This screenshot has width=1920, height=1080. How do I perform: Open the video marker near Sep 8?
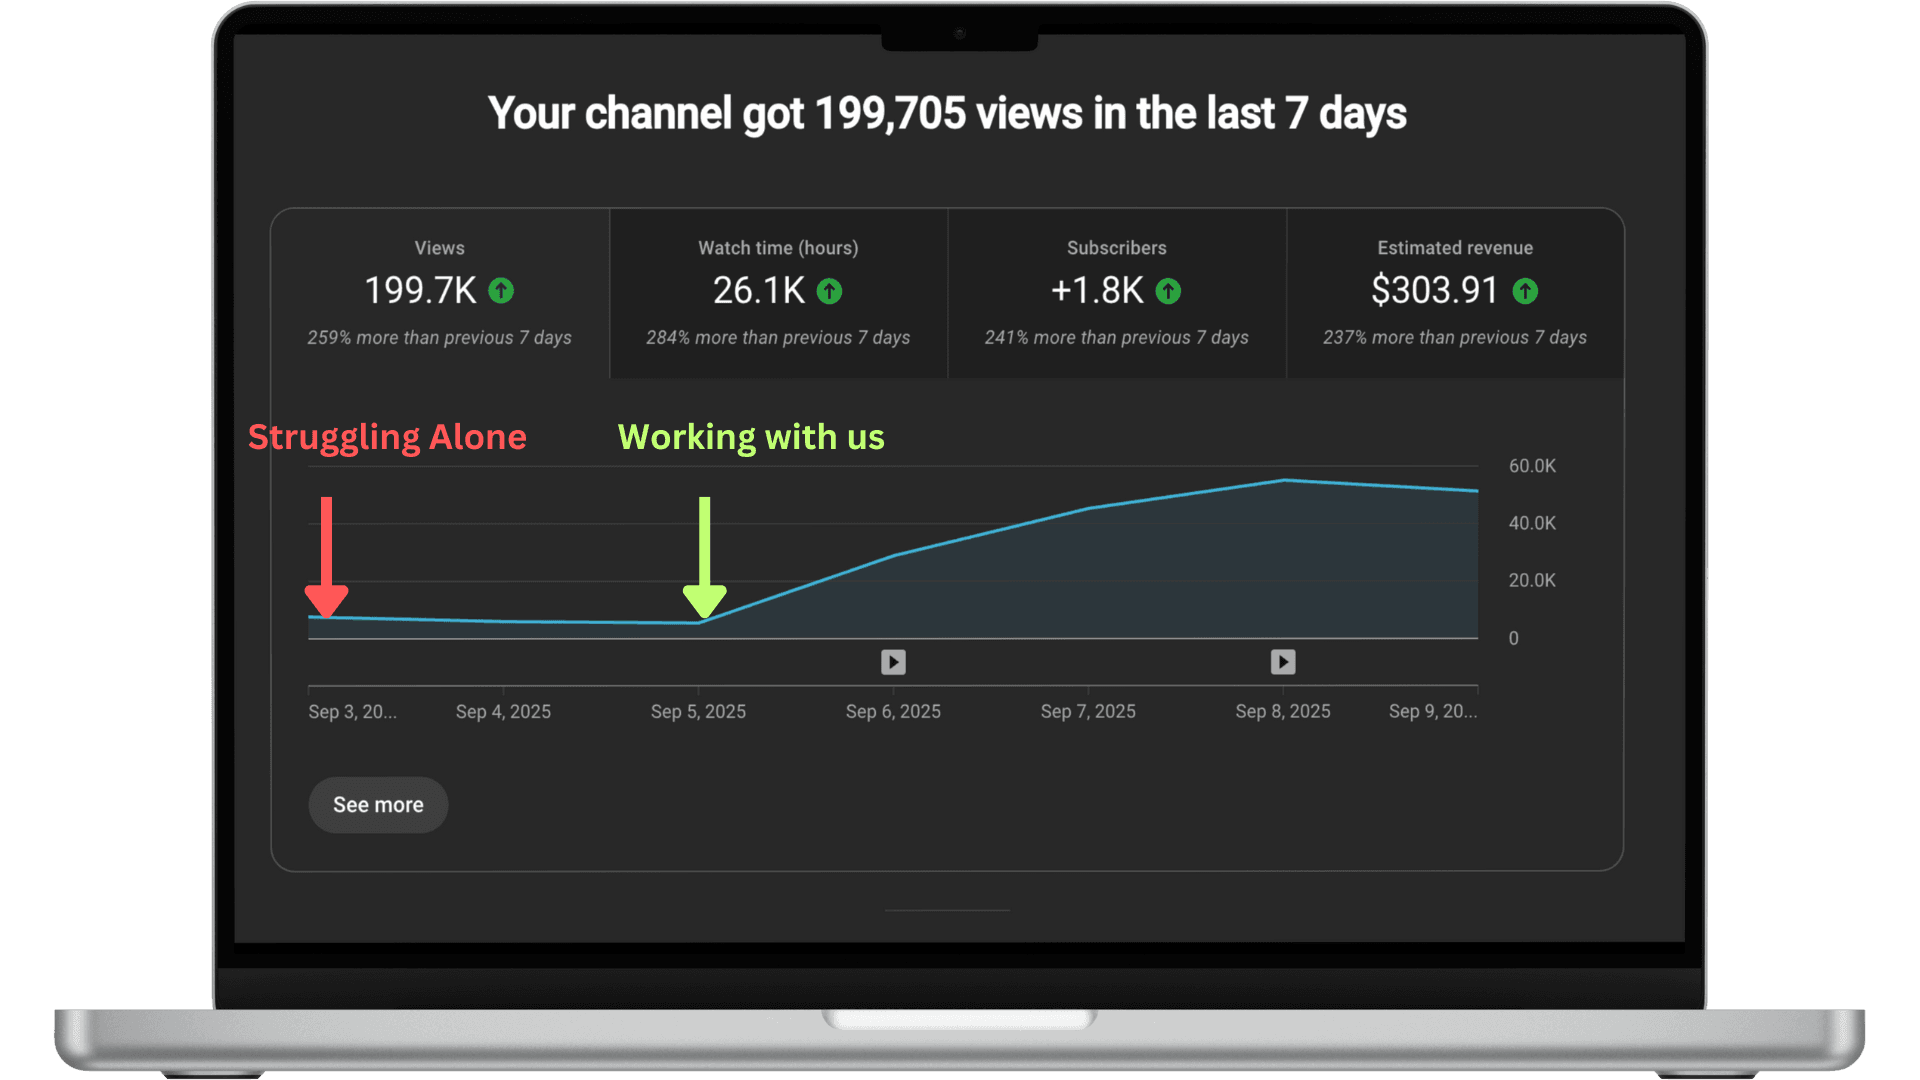[1283, 662]
